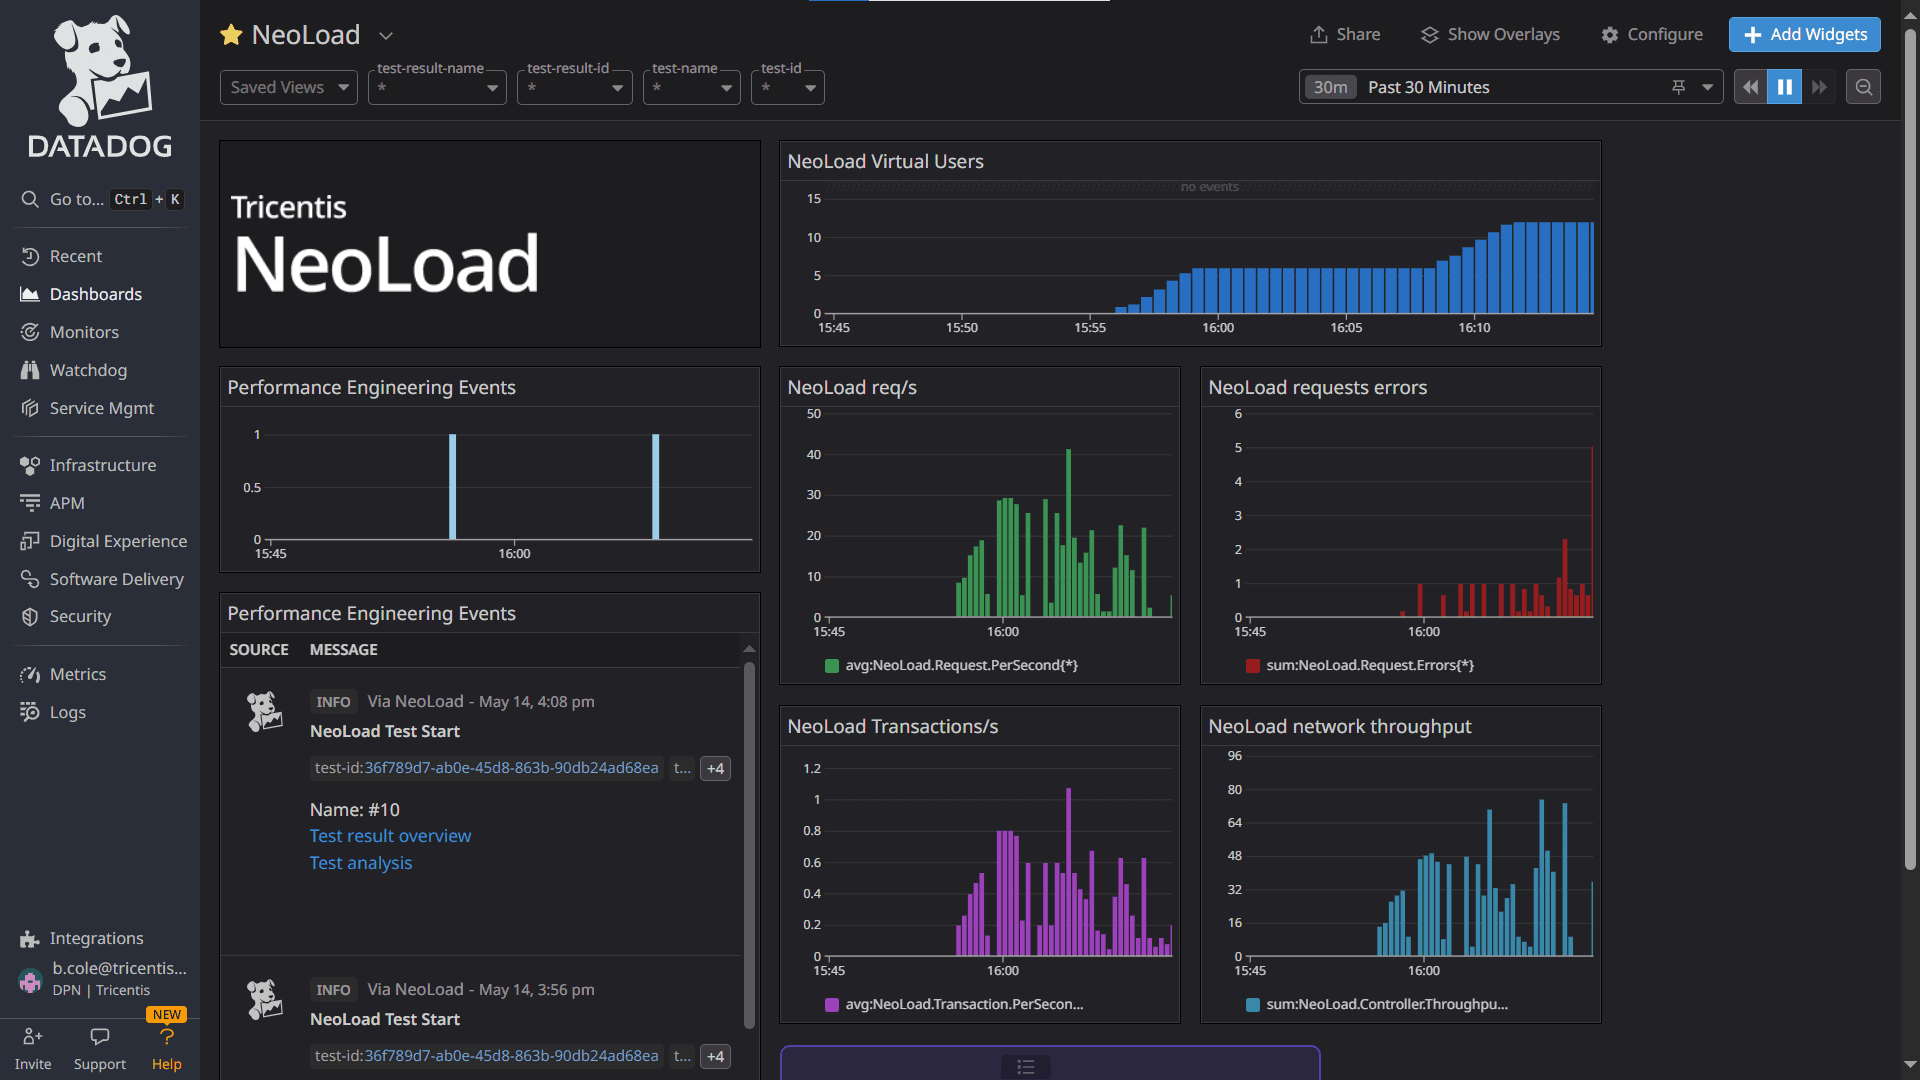Star or unstar the NeoLoad dashboard
1920x1080 pixels.
tap(231, 34)
